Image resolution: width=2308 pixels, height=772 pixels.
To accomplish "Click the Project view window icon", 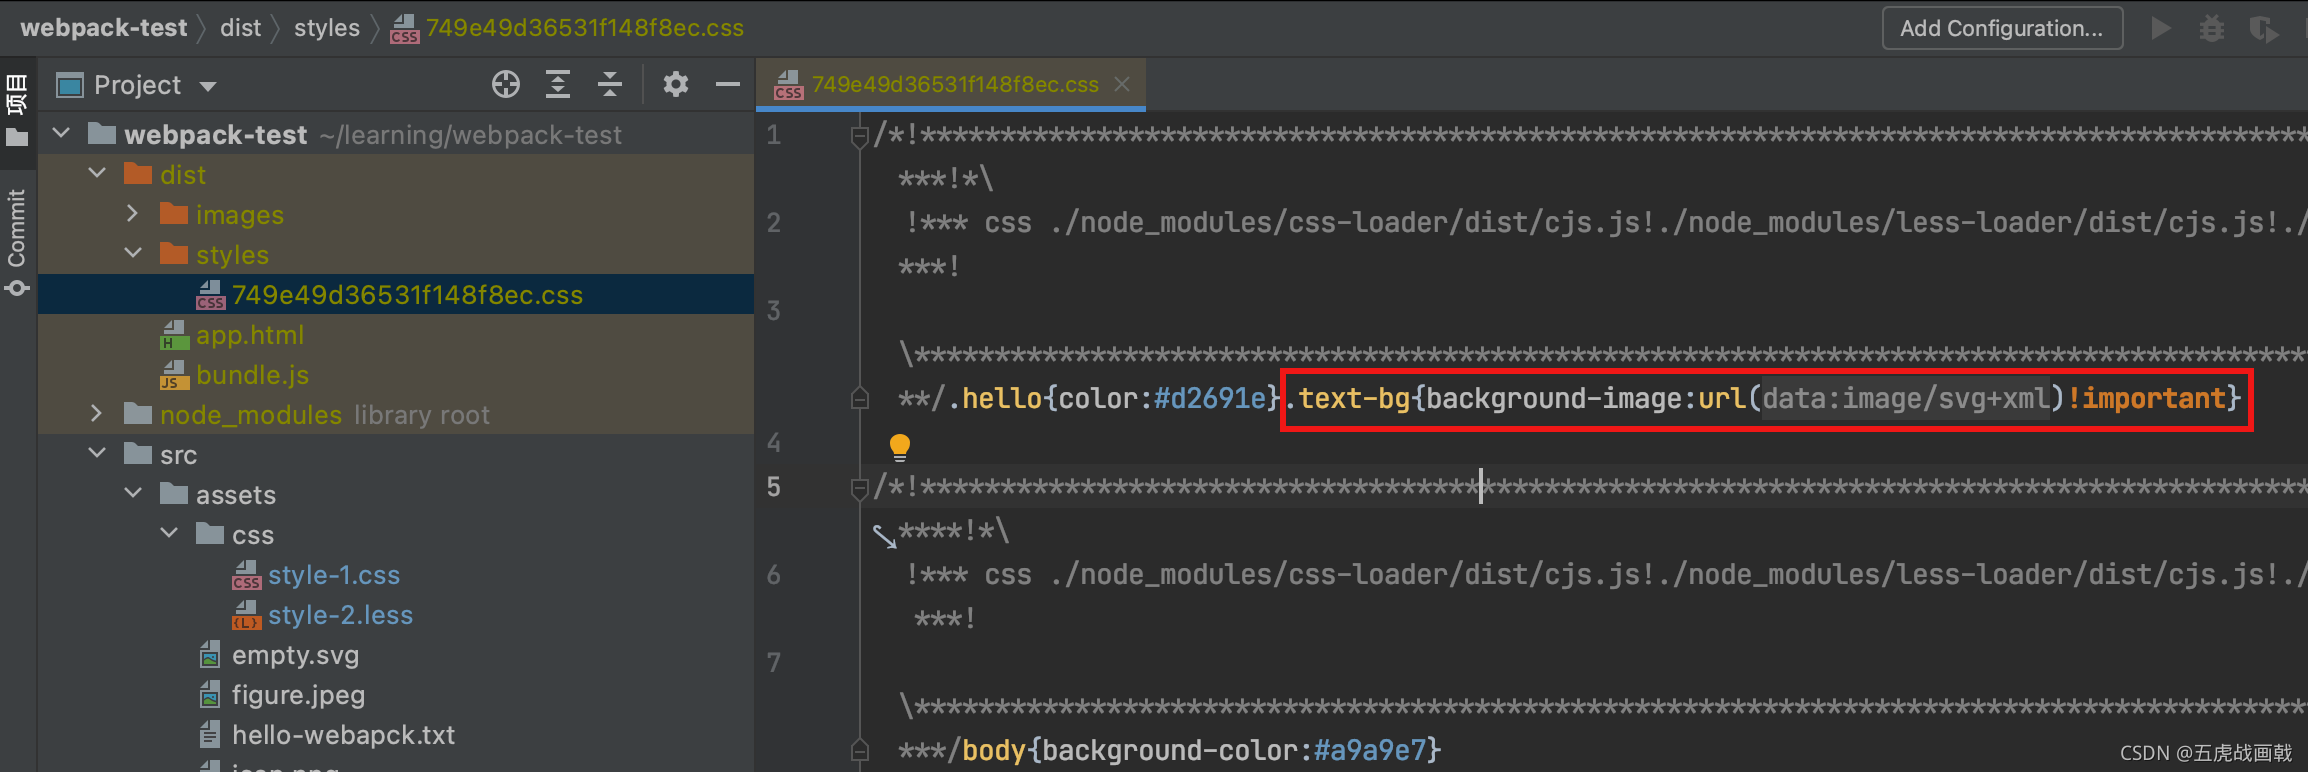I will coord(70,86).
